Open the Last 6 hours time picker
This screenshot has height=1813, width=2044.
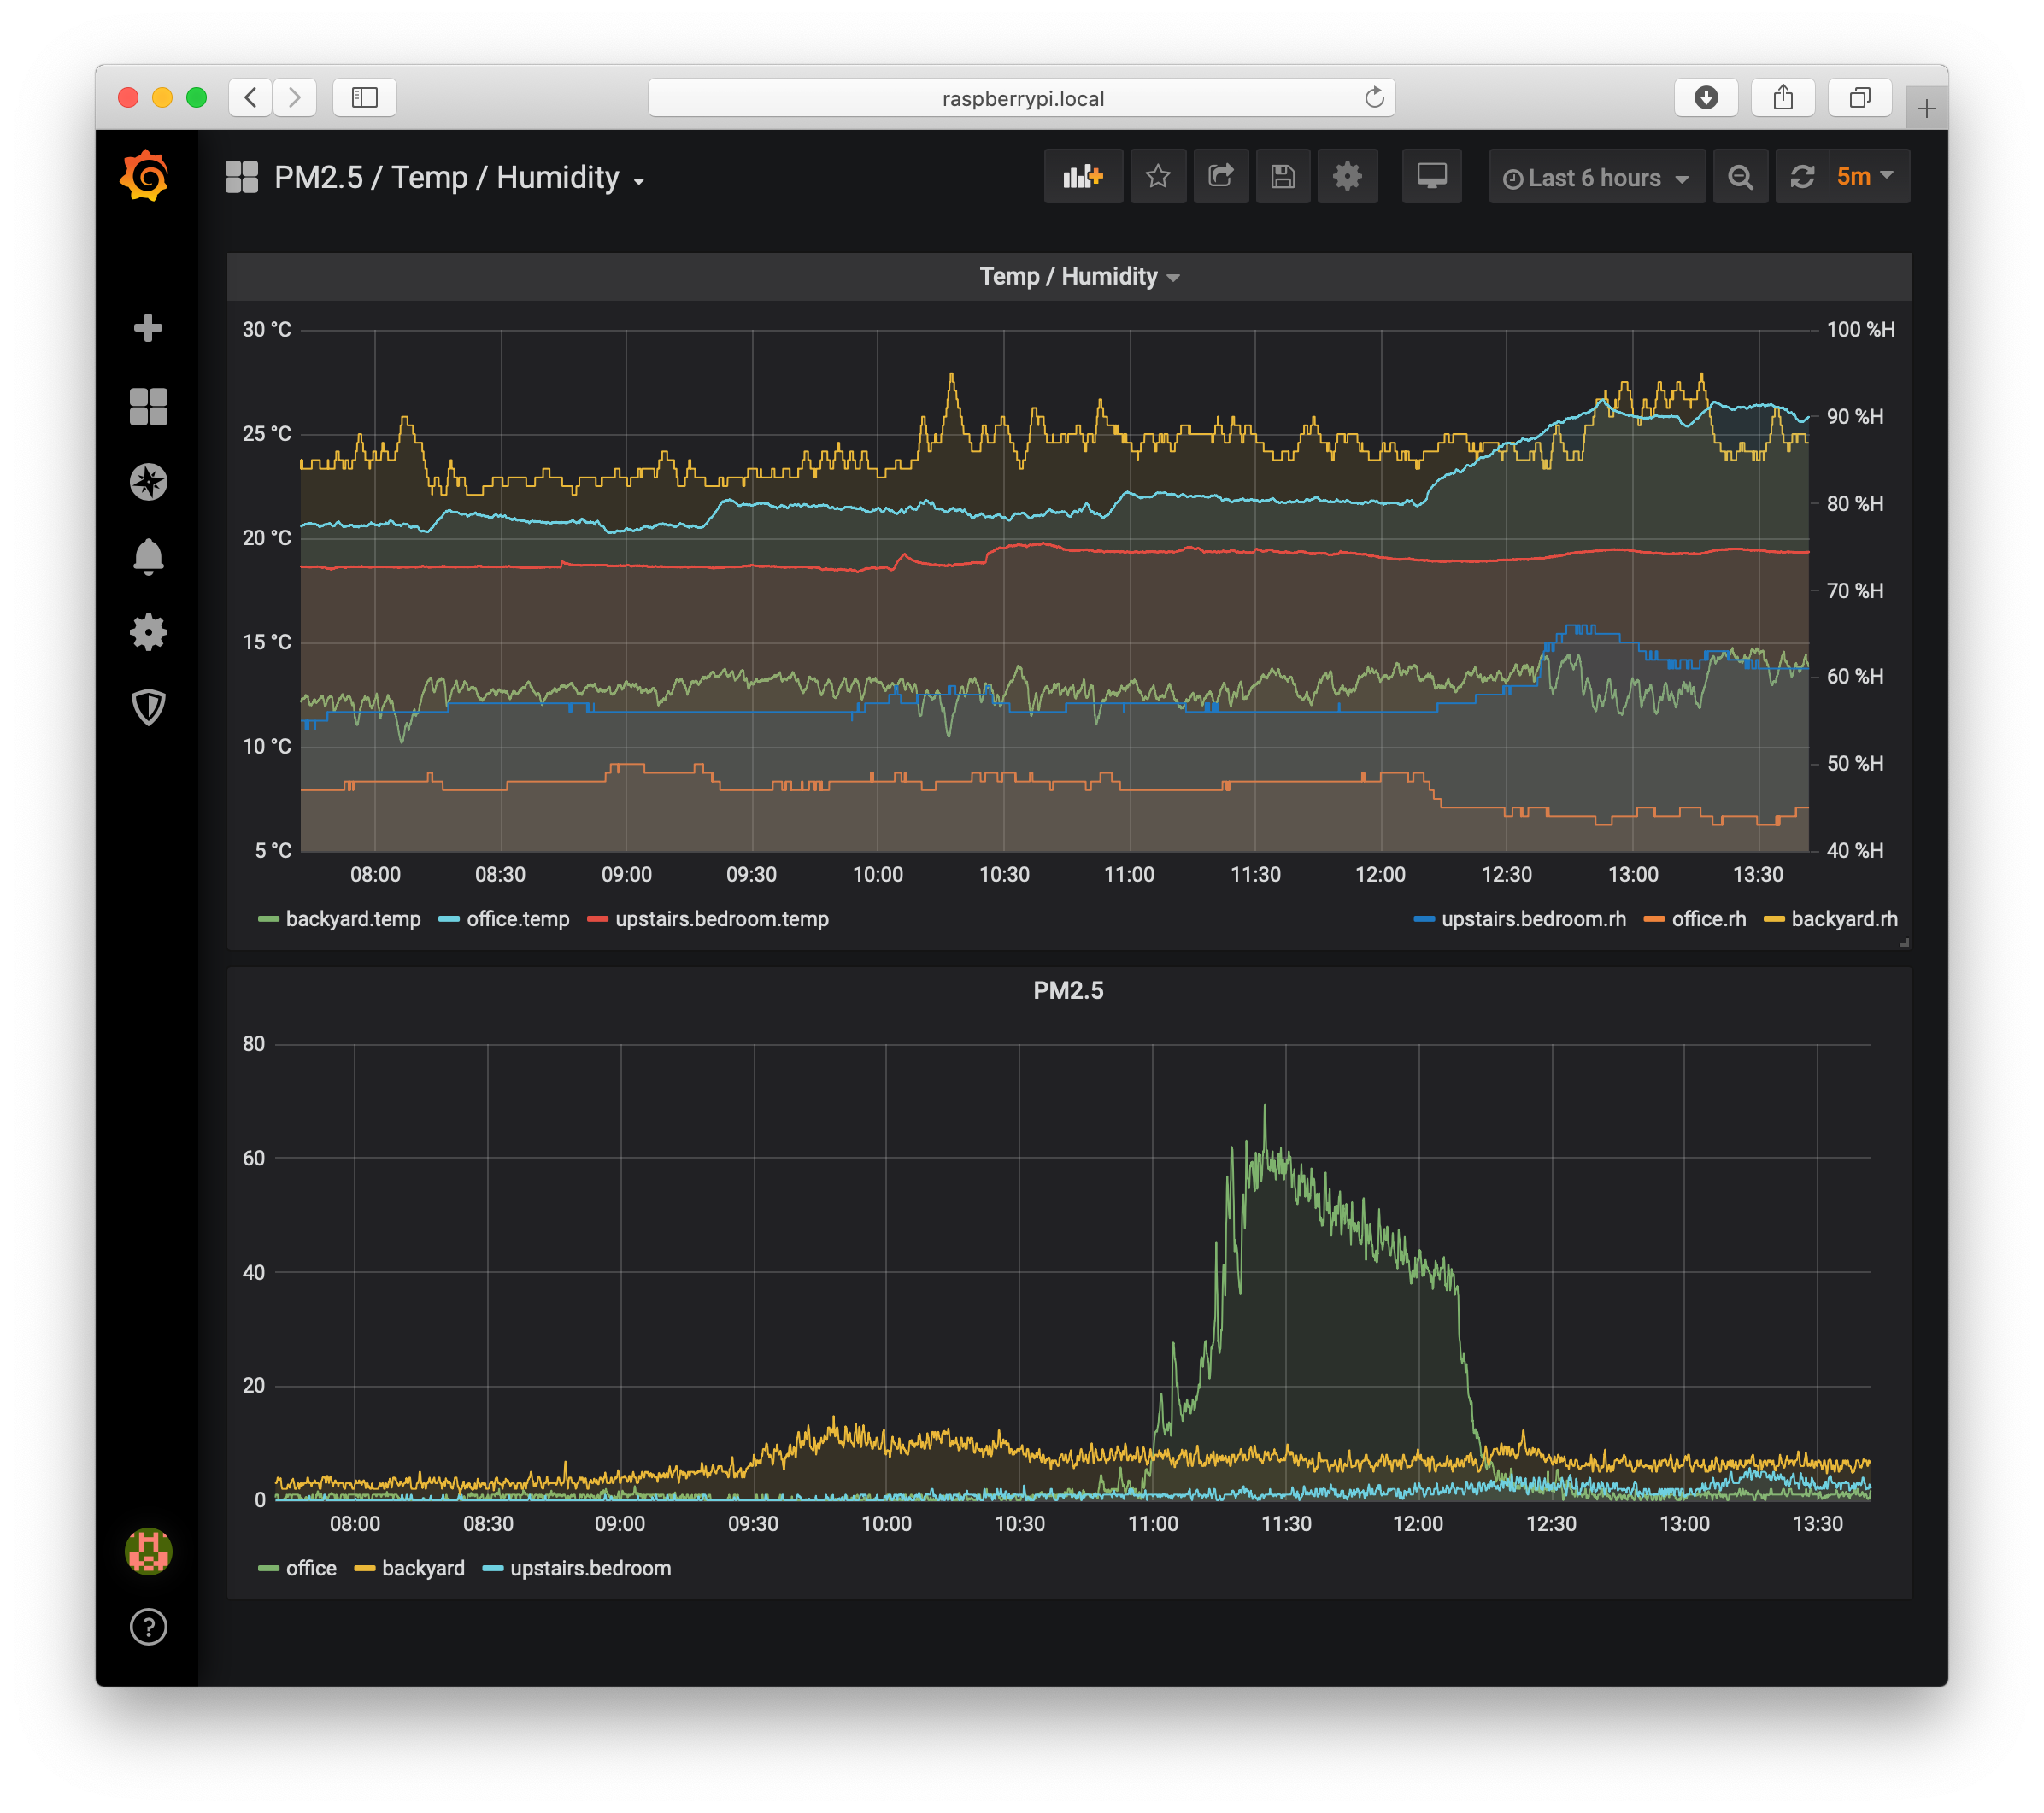tap(1596, 177)
